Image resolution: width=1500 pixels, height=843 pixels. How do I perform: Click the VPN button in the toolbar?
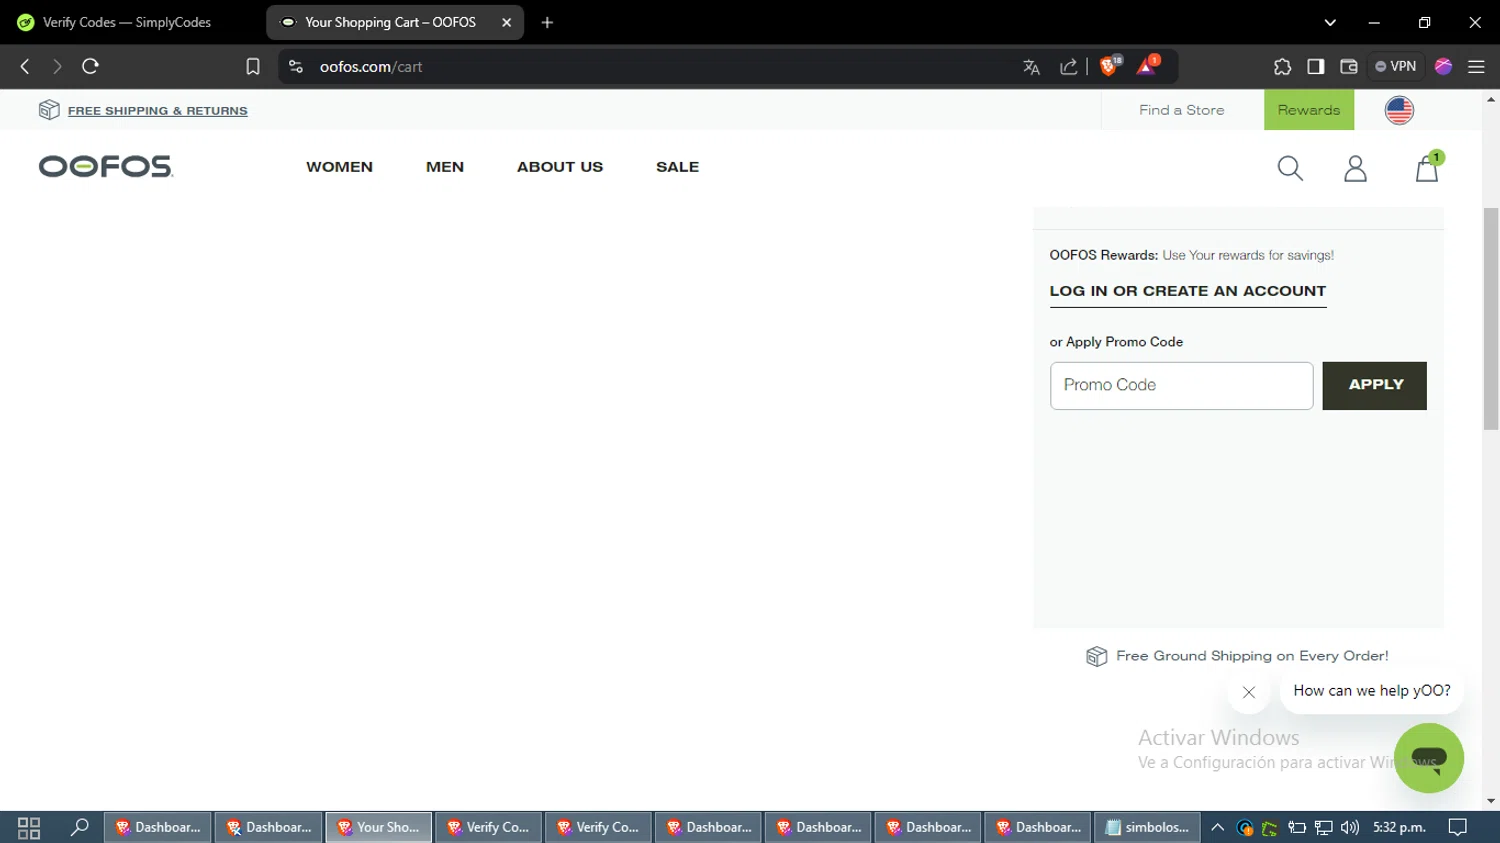(1396, 66)
